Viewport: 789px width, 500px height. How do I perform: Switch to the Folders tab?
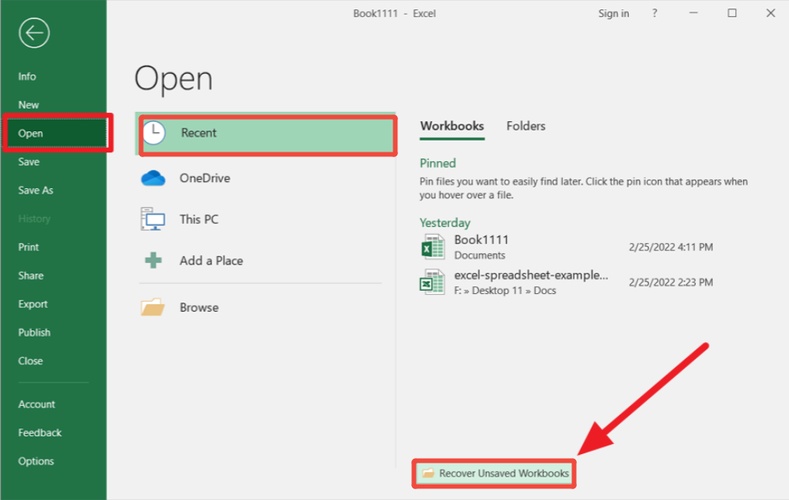click(x=526, y=126)
